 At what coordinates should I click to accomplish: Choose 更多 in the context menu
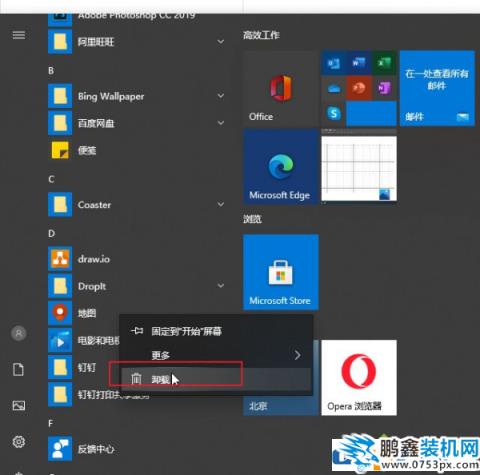click(216, 355)
